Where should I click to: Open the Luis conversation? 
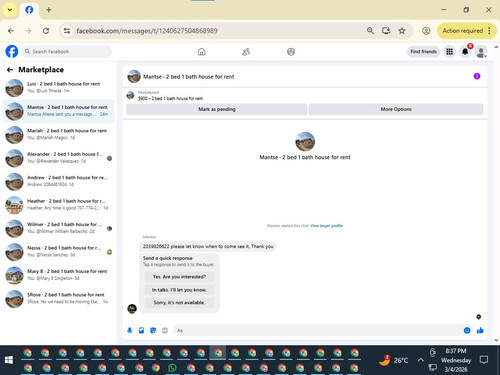point(59,88)
